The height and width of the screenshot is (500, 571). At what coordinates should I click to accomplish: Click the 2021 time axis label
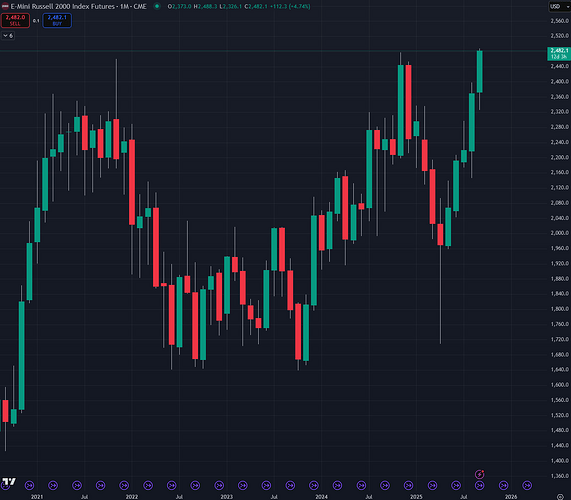[37, 497]
